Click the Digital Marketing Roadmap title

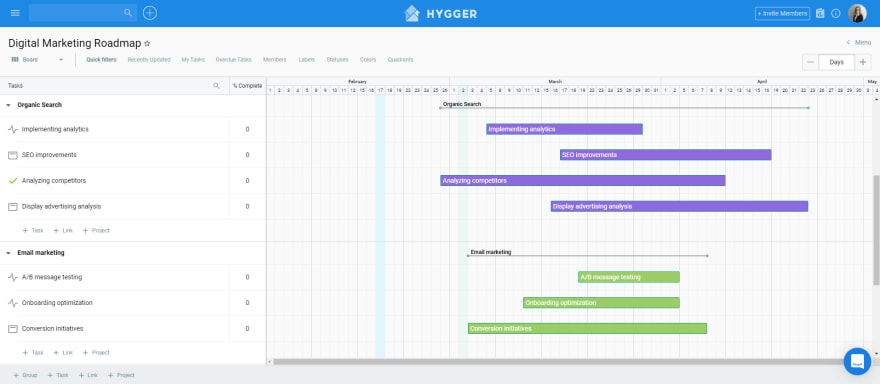(x=75, y=43)
